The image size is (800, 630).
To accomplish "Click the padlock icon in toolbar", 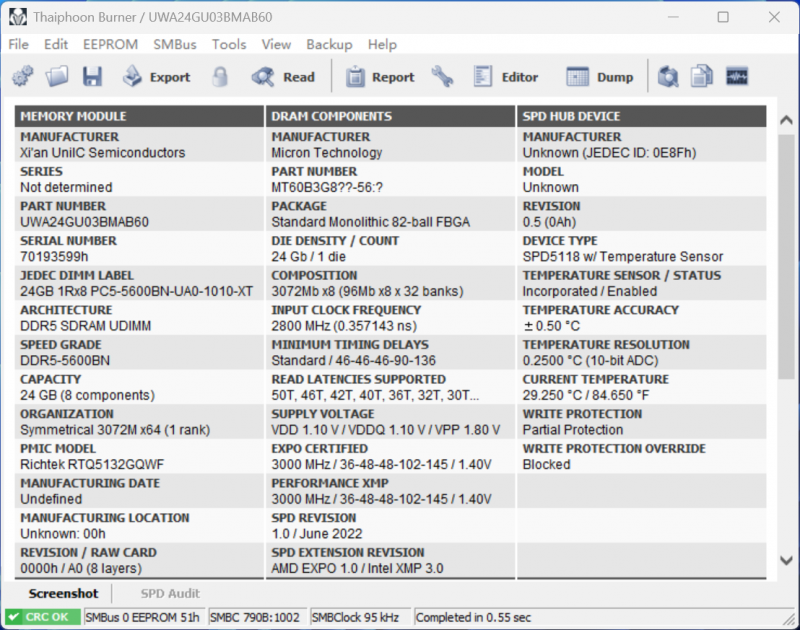I will tap(219, 77).
